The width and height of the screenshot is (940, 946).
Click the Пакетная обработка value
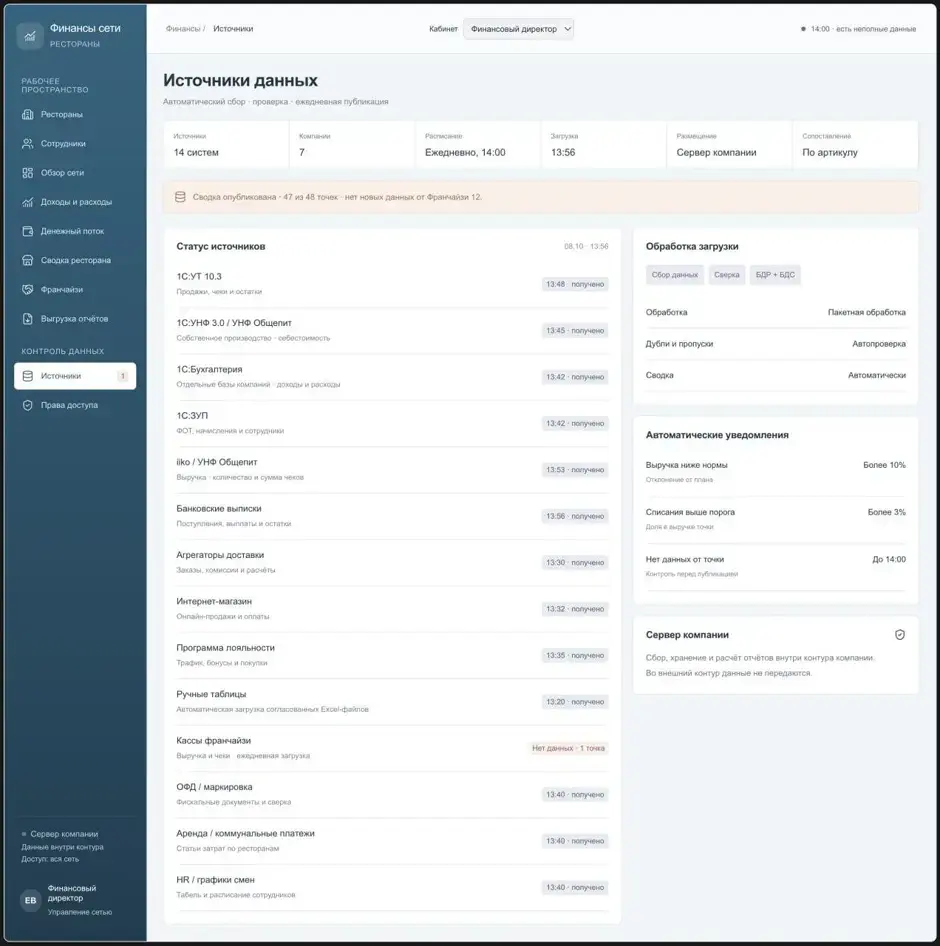[x=866, y=313]
